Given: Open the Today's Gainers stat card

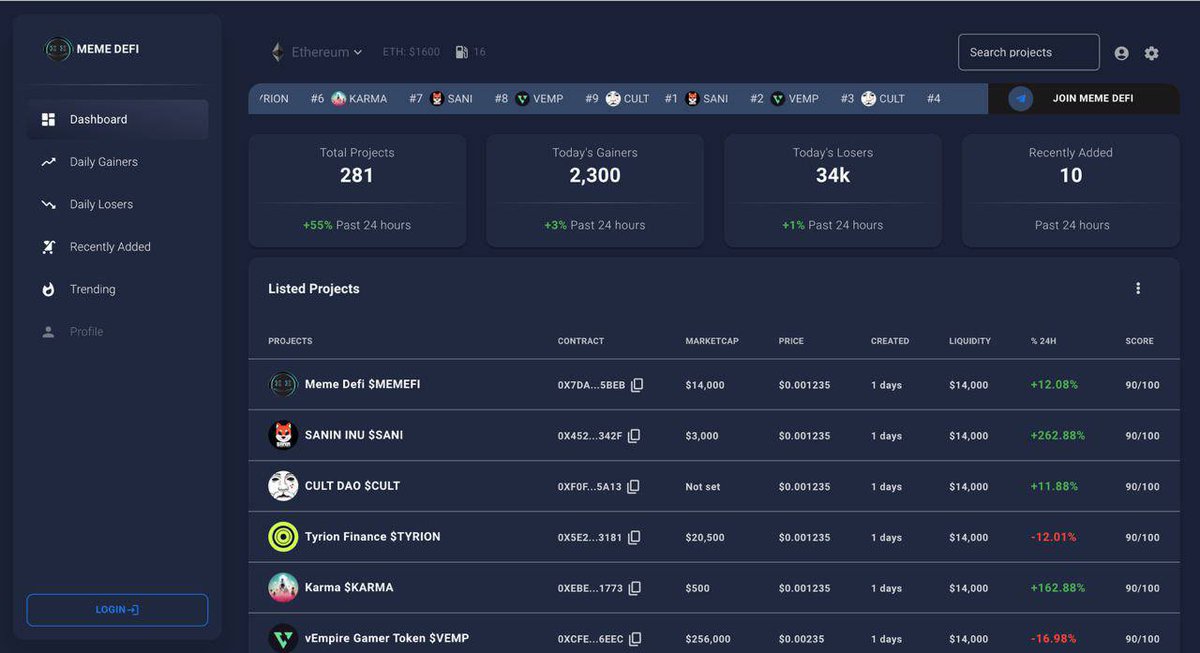Looking at the screenshot, I should [595, 190].
